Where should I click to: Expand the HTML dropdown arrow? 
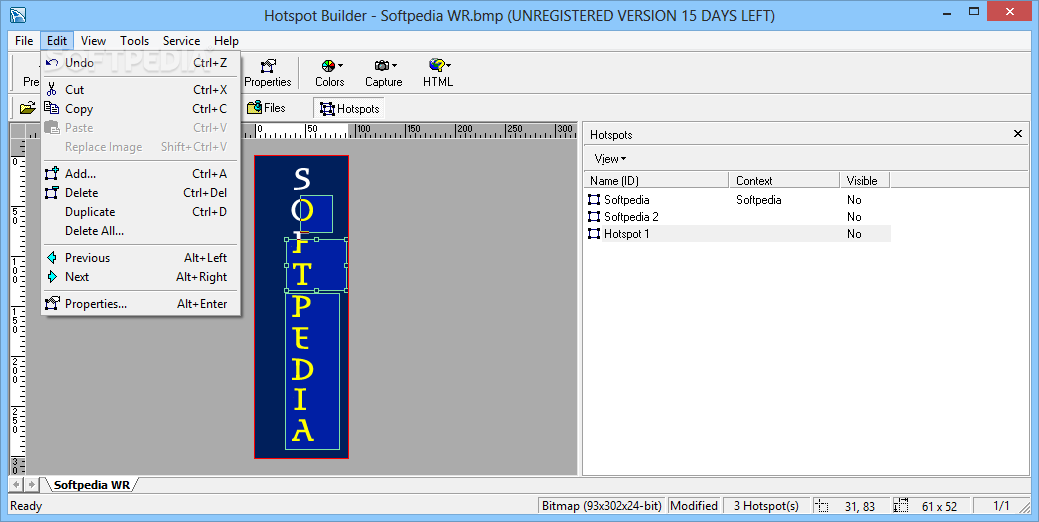click(x=449, y=66)
